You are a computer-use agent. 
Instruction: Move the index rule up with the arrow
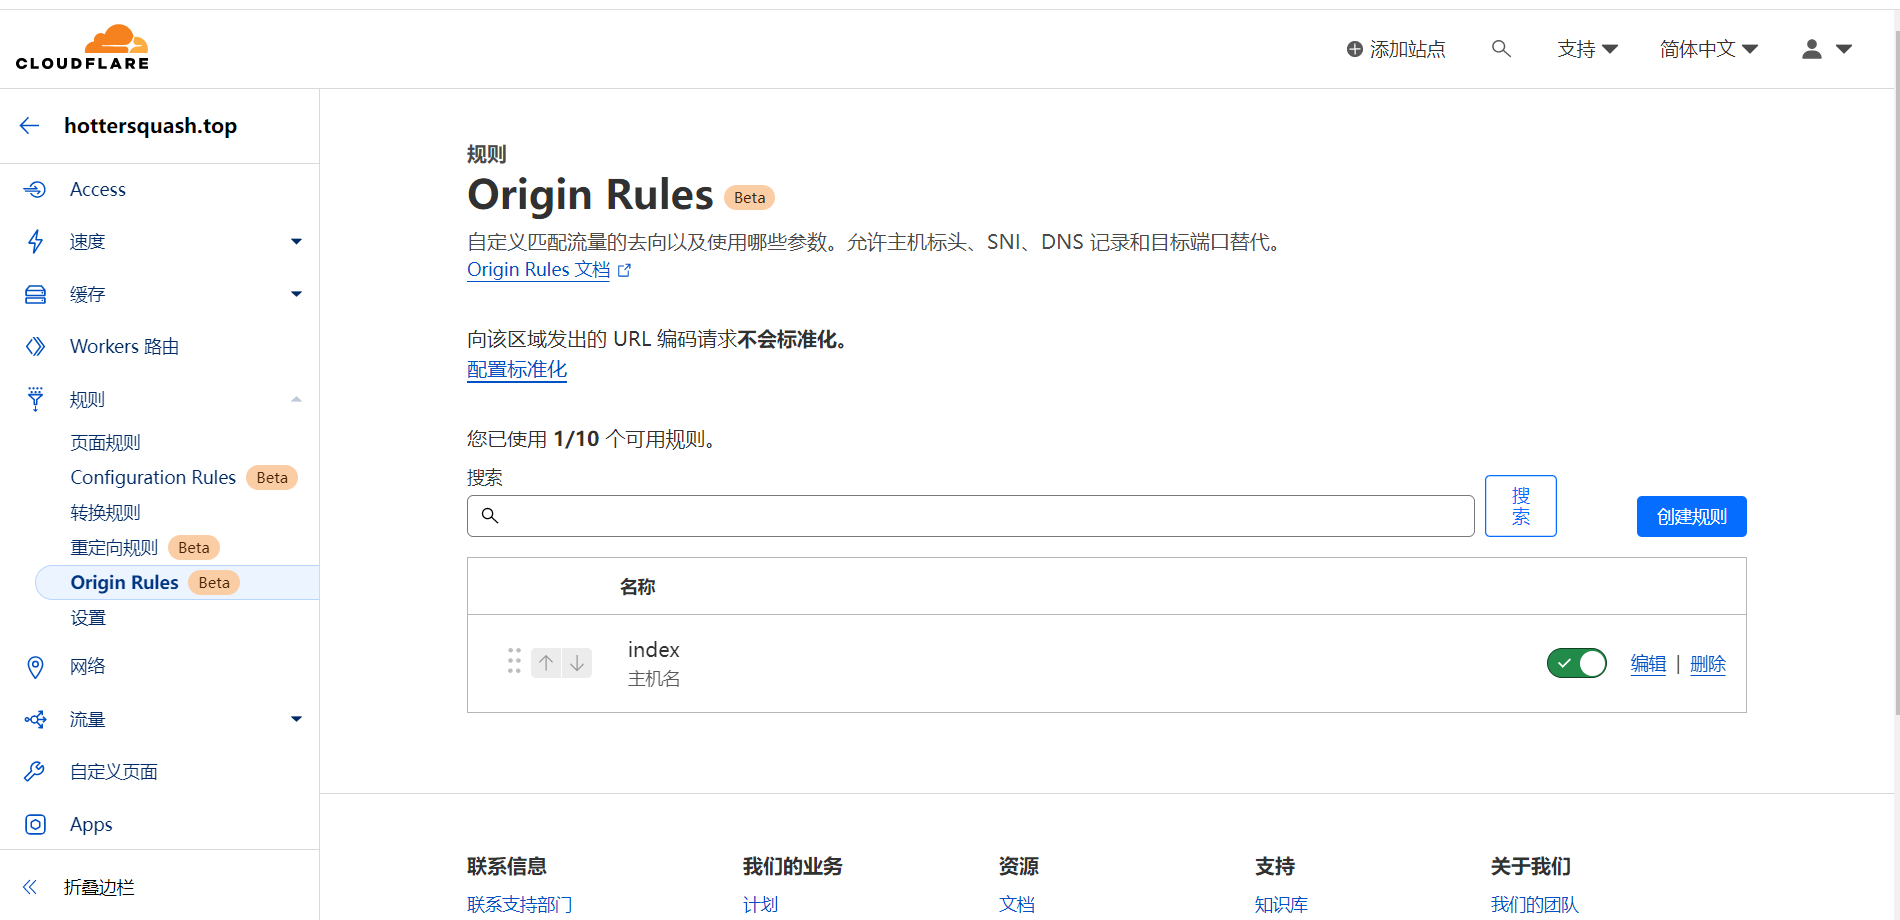coord(546,662)
